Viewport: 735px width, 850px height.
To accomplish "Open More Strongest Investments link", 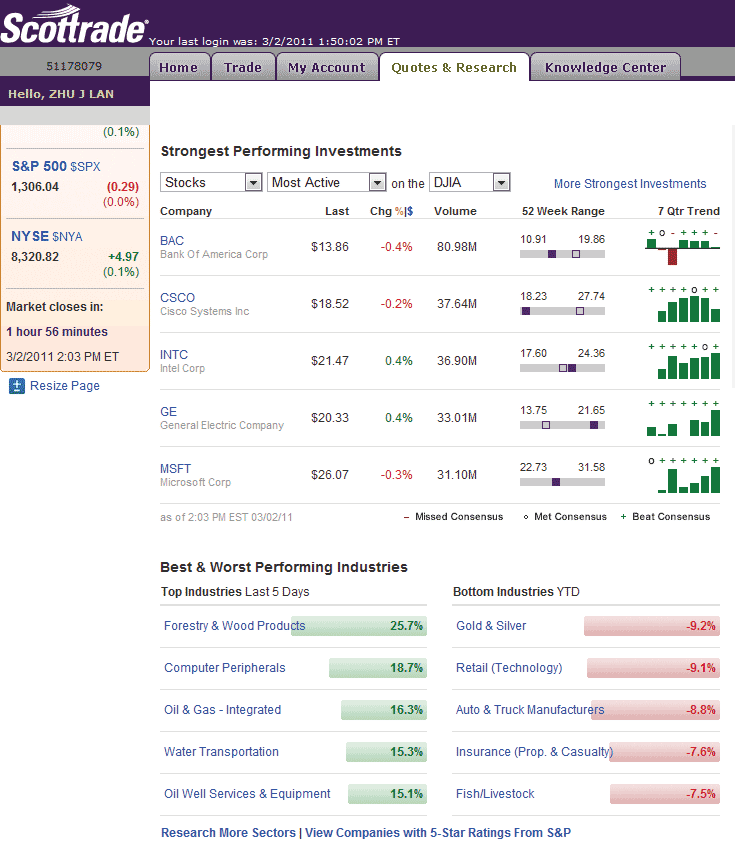I will [x=630, y=184].
